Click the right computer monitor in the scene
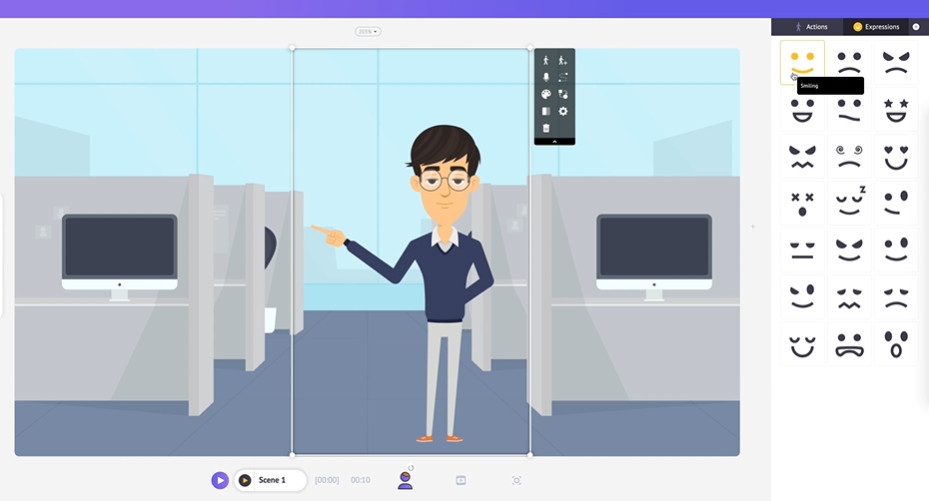The image size is (929, 501). point(654,256)
